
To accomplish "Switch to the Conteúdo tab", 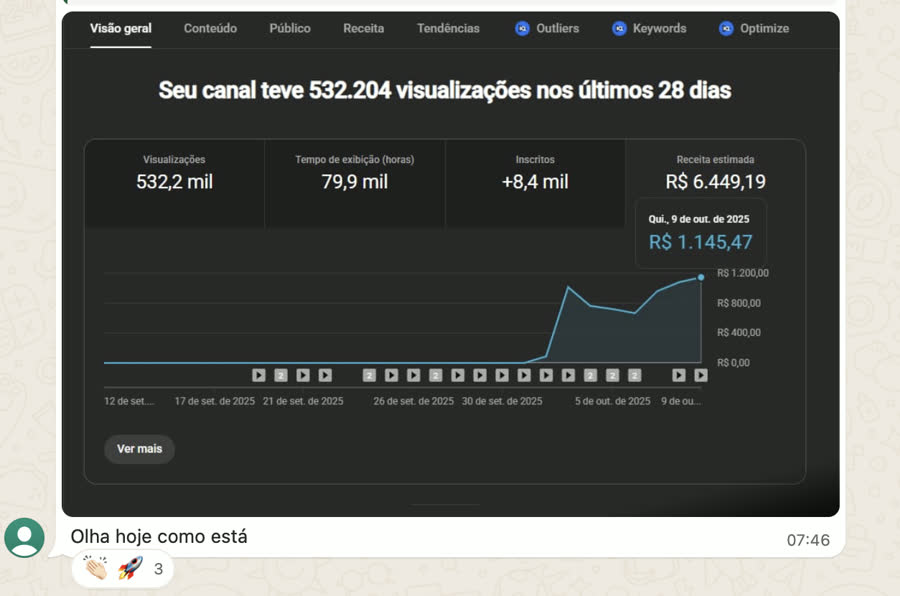I will click(210, 28).
